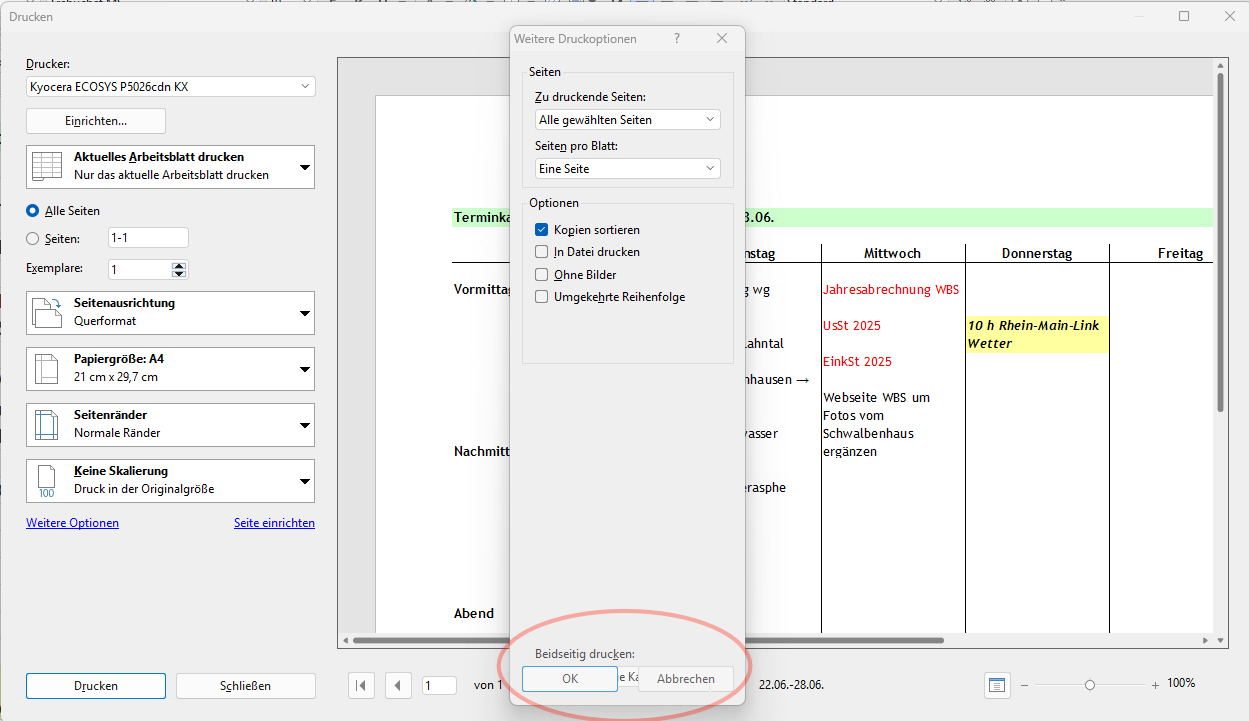Click the zoom in plus icon

coord(1155,685)
